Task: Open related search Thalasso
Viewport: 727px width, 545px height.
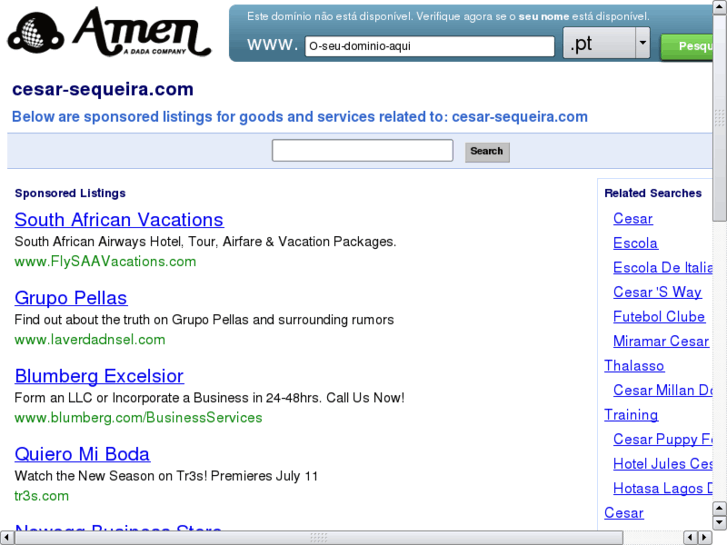Action: [634, 366]
